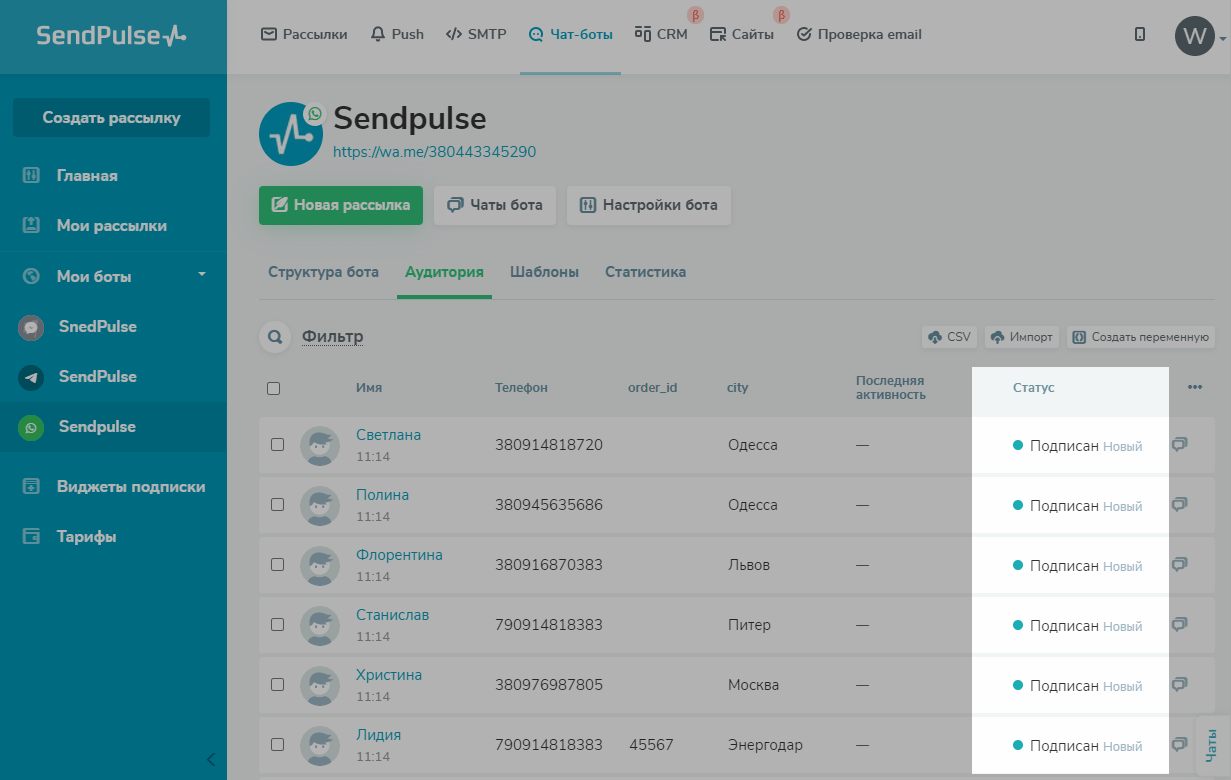Click Флорентина's avatar picture

320,566
